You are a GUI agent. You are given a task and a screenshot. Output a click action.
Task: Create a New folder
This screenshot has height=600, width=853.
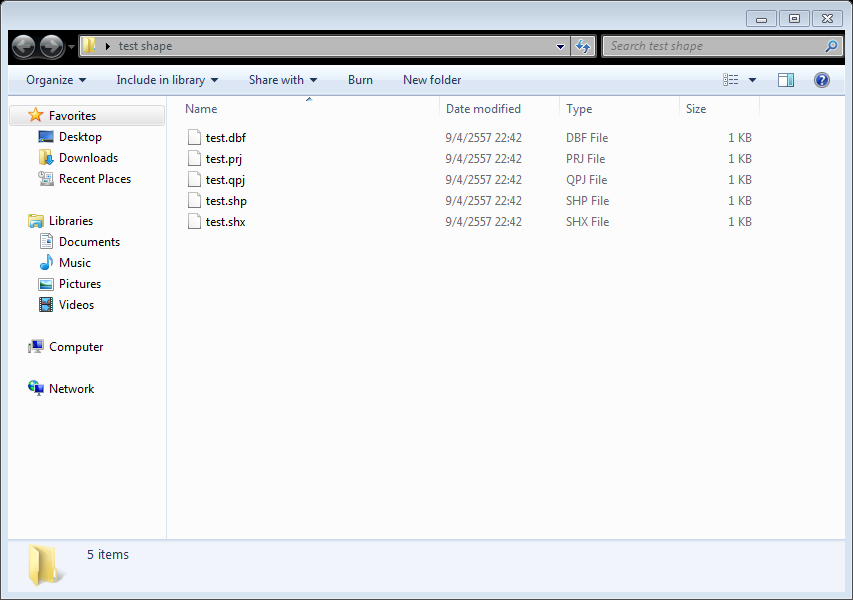(x=432, y=80)
